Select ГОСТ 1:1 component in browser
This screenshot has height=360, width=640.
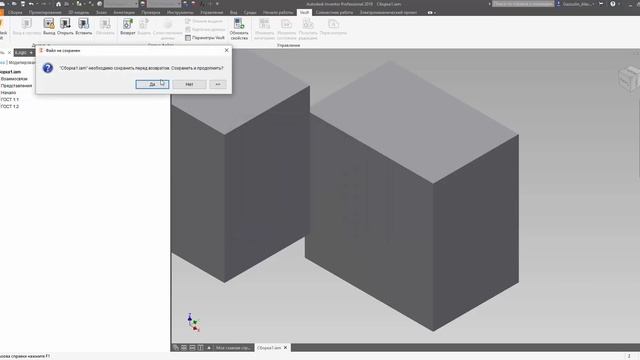pyautogui.click(x=9, y=100)
